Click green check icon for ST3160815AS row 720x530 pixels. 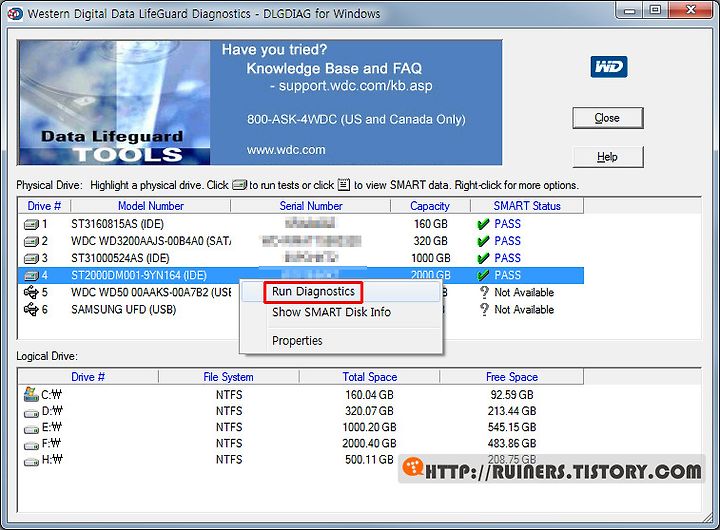pyautogui.click(x=483, y=224)
